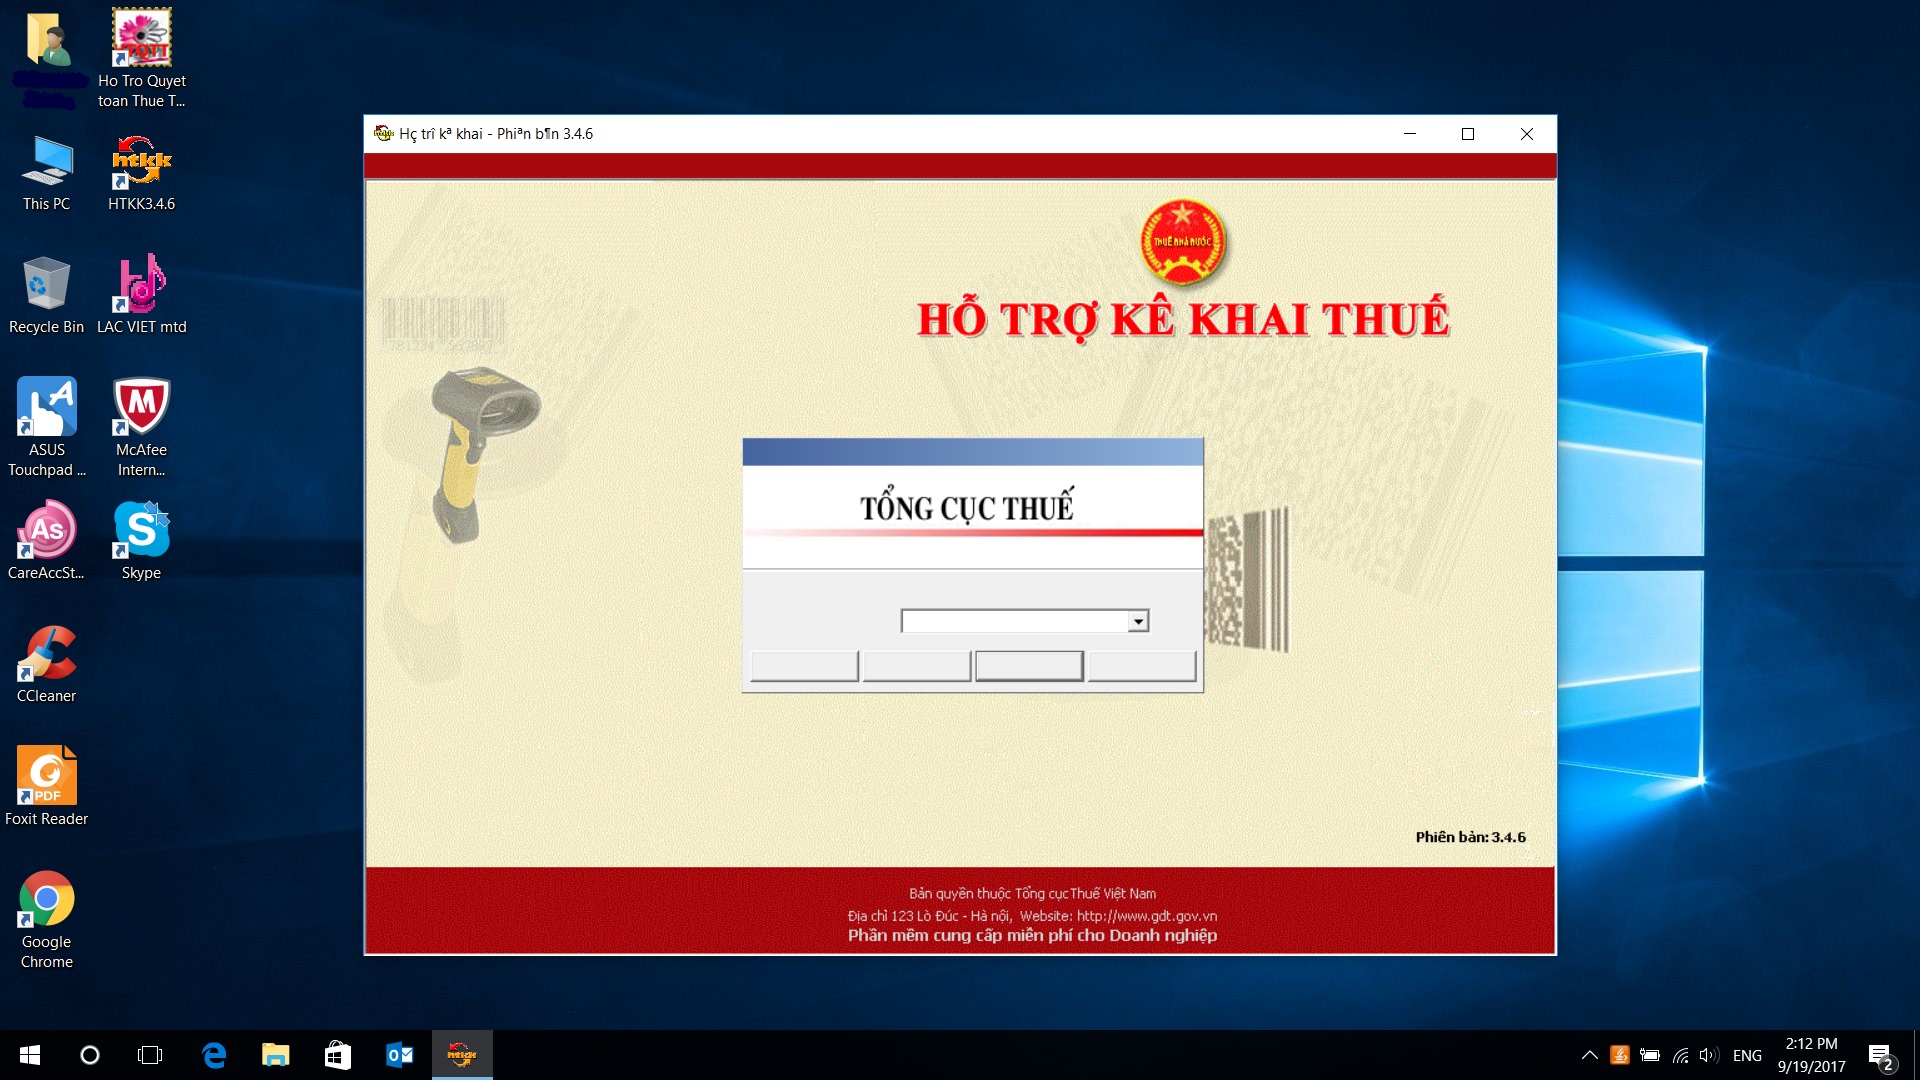Expand the tax code combo box arrow

(x=1138, y=622)
